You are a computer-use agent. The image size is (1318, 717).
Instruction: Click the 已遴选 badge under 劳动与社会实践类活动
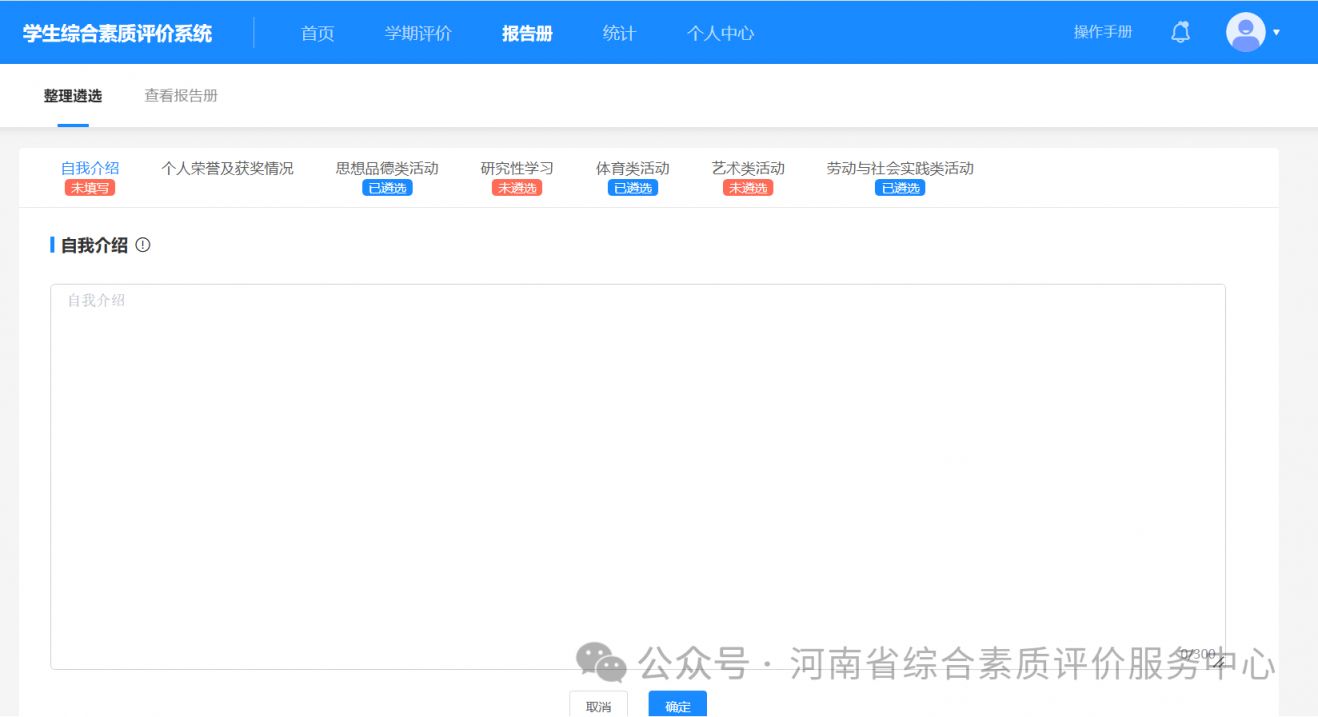pyautogui.click(x=900, y=188)
